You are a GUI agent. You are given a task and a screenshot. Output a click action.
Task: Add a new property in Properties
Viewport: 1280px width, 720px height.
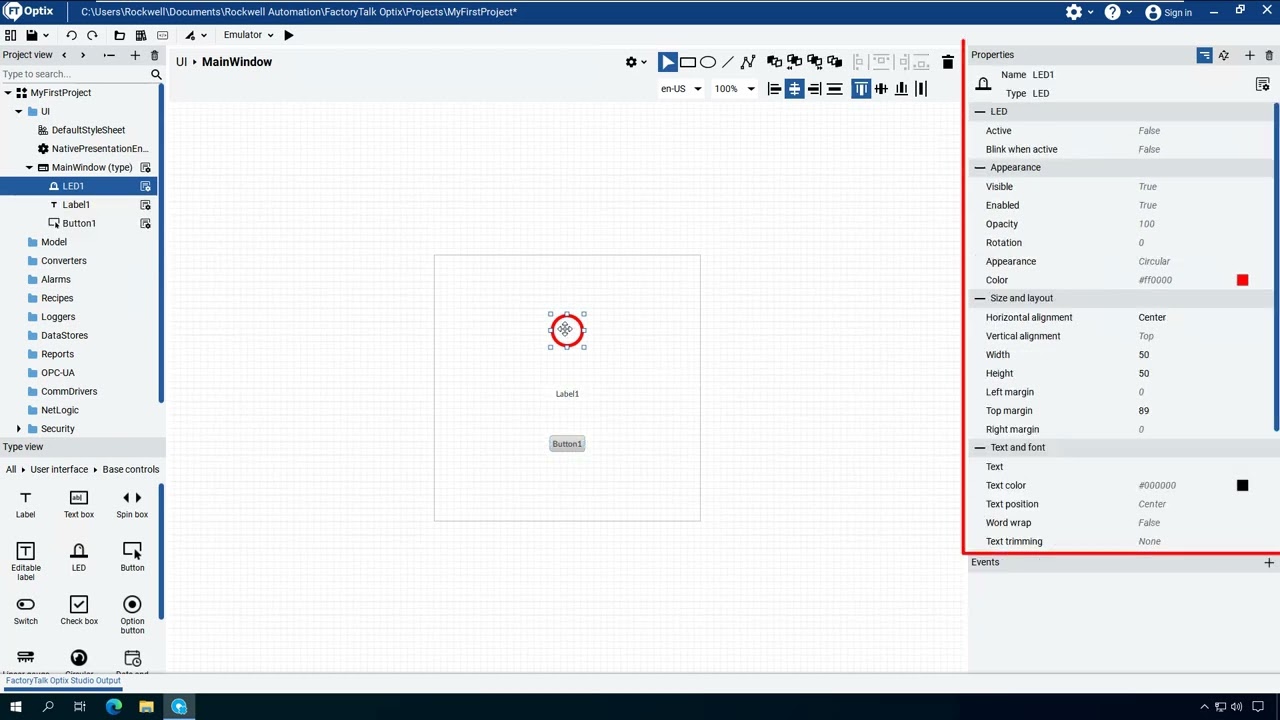coord(1249,55)
